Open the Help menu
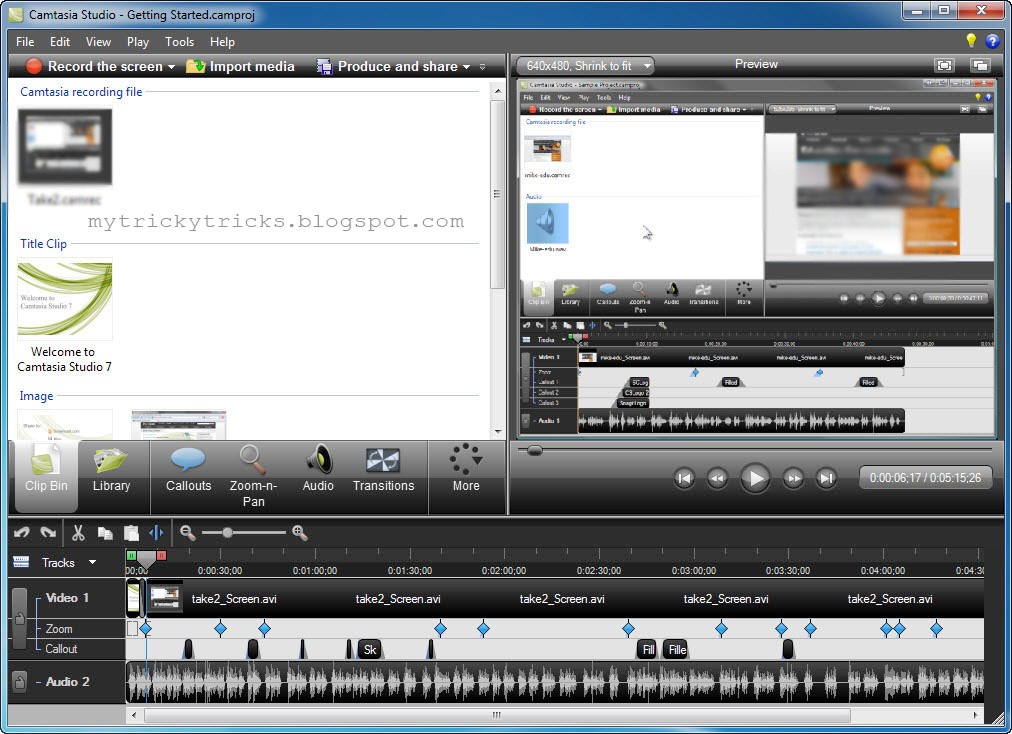1012x734 pixels. click(x=222, y=41)
